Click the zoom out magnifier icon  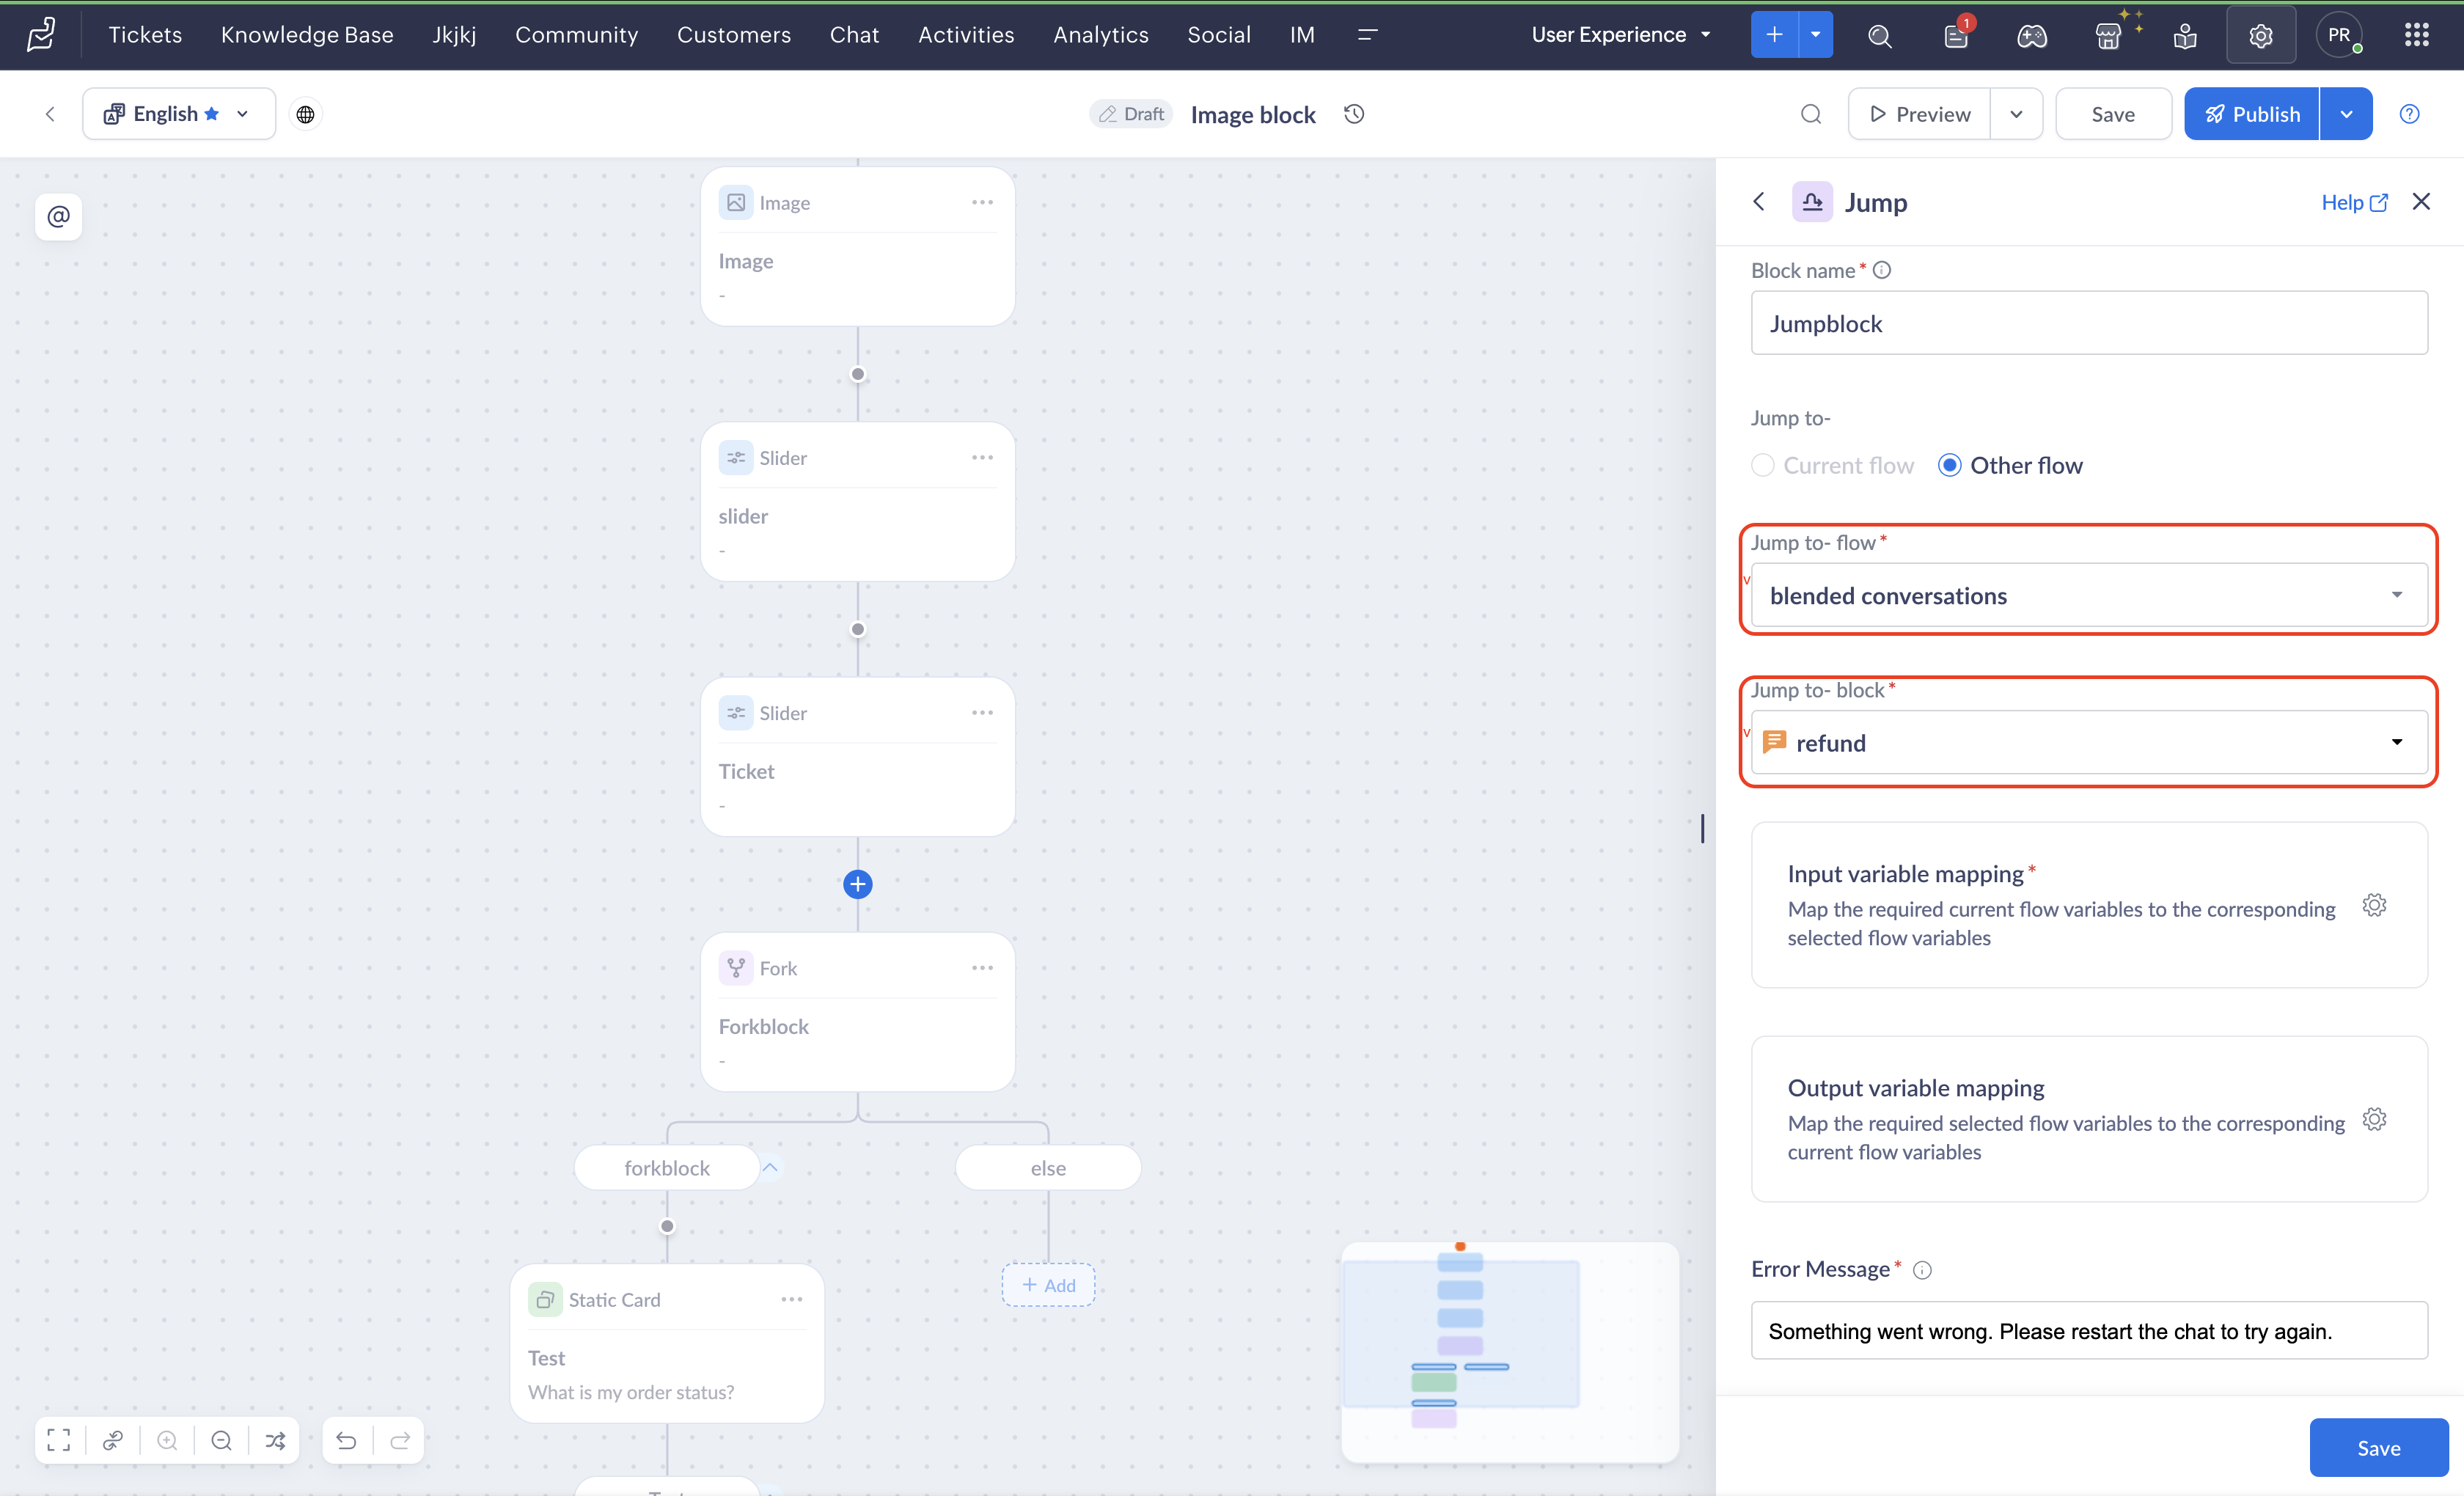pyautogui.click(x=222, y=1440)
